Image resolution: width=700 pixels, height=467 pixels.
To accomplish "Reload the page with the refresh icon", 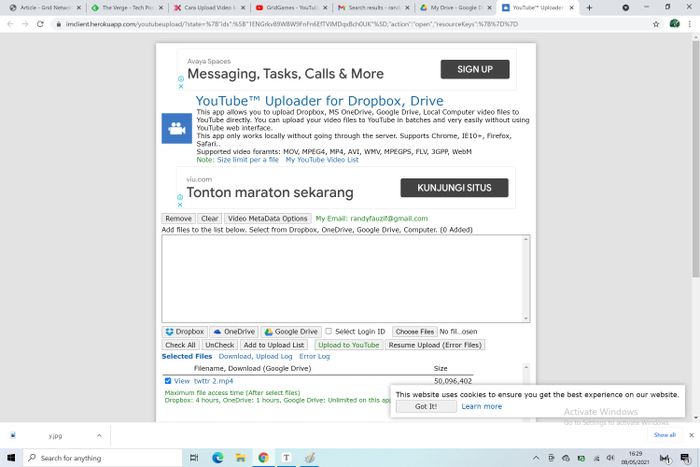I will click(x=40, y=24).
